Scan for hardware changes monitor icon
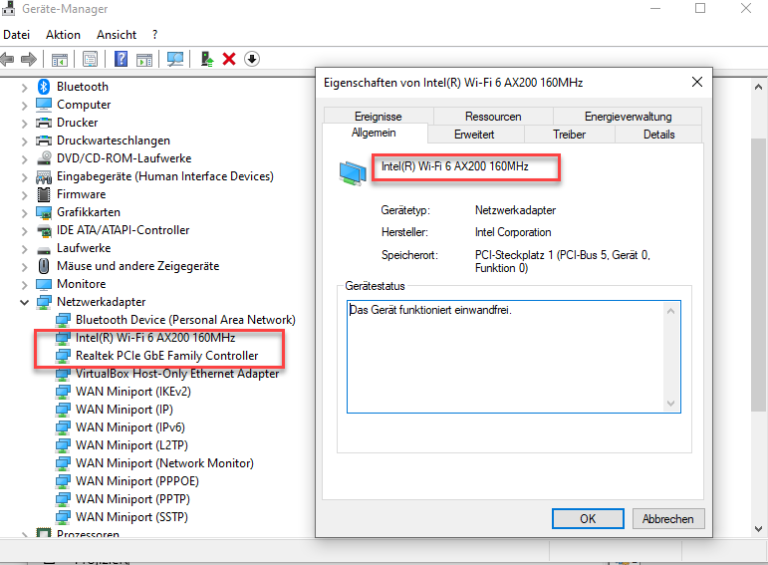 click(x=175, y=59)
